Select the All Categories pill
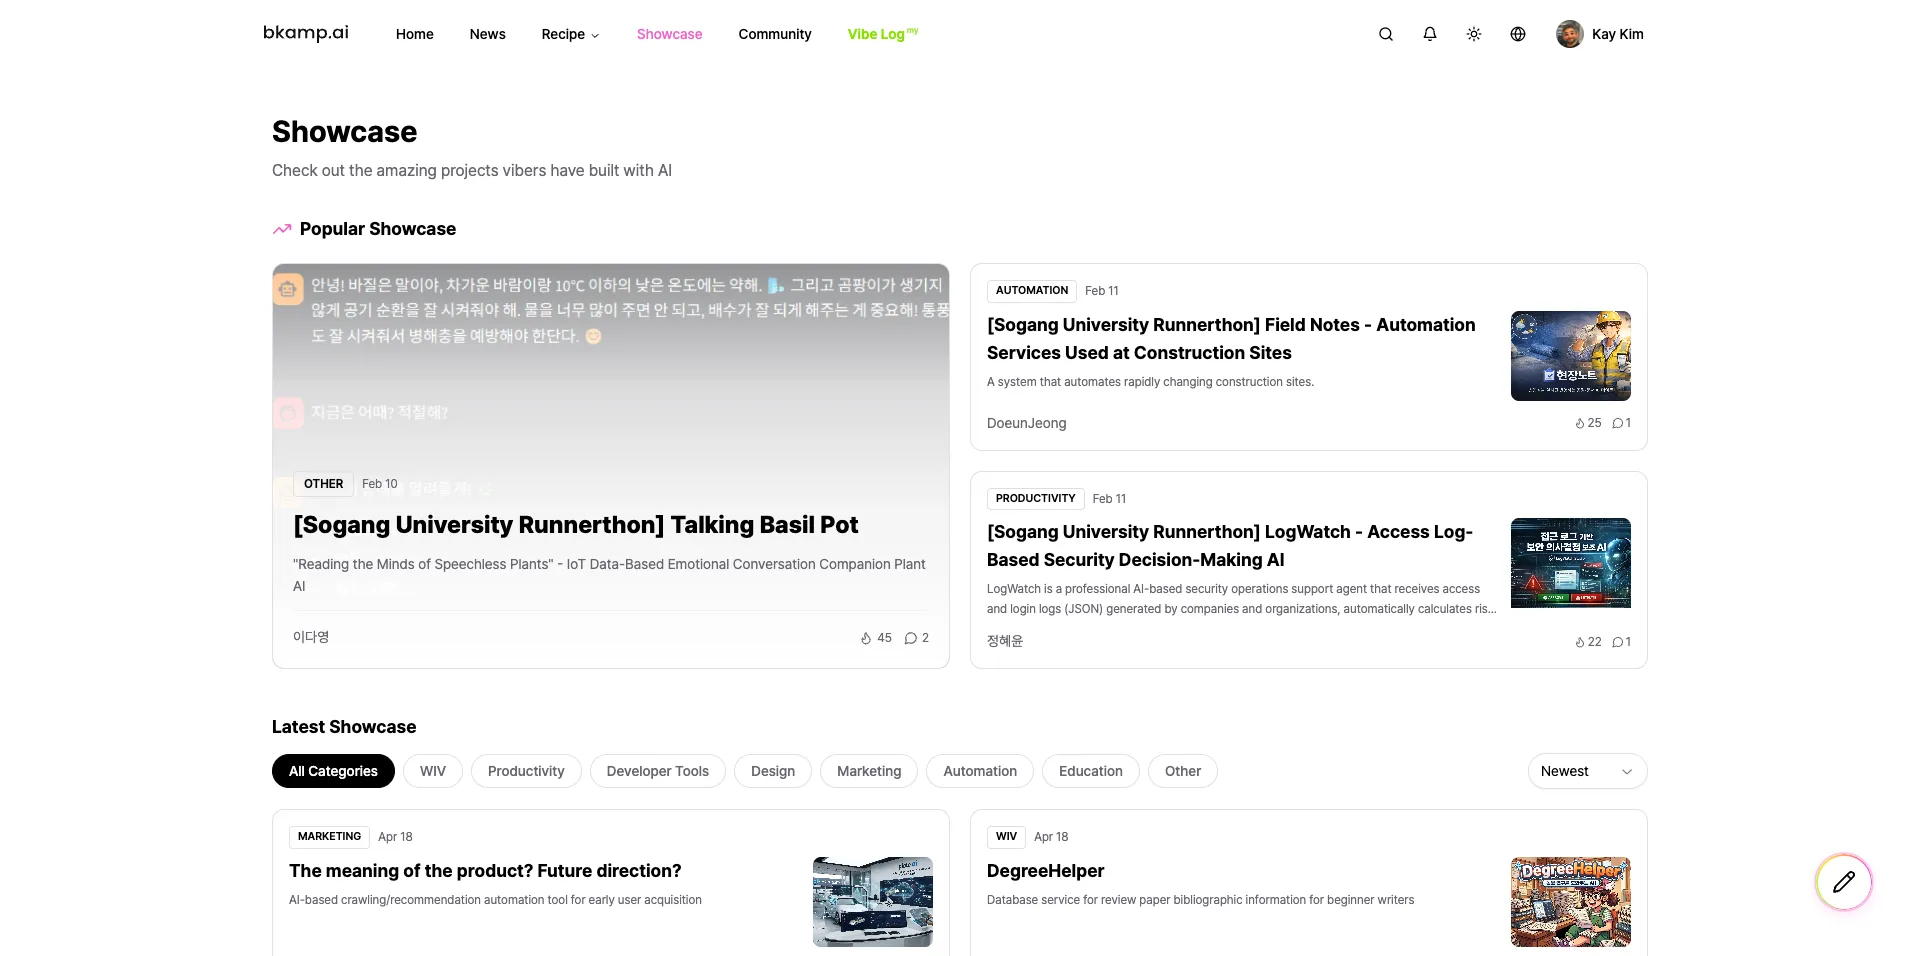 pyautogui.click(x=333, y=771)
